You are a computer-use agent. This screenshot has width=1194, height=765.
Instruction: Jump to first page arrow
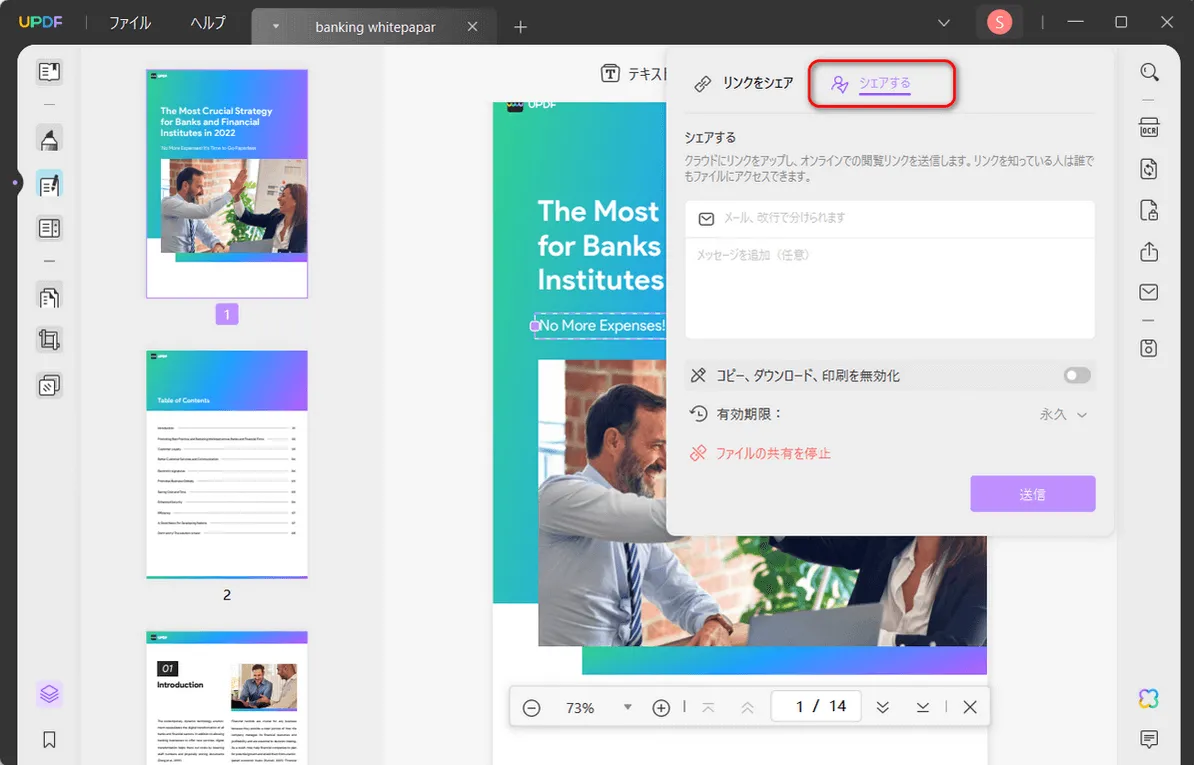tap(708, 708)
